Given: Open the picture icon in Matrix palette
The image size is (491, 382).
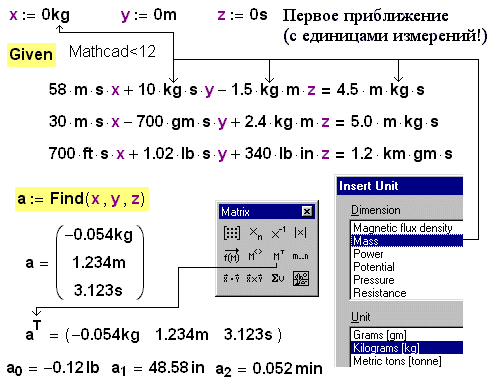Looking at the screenshot, I should pos(301,279).
